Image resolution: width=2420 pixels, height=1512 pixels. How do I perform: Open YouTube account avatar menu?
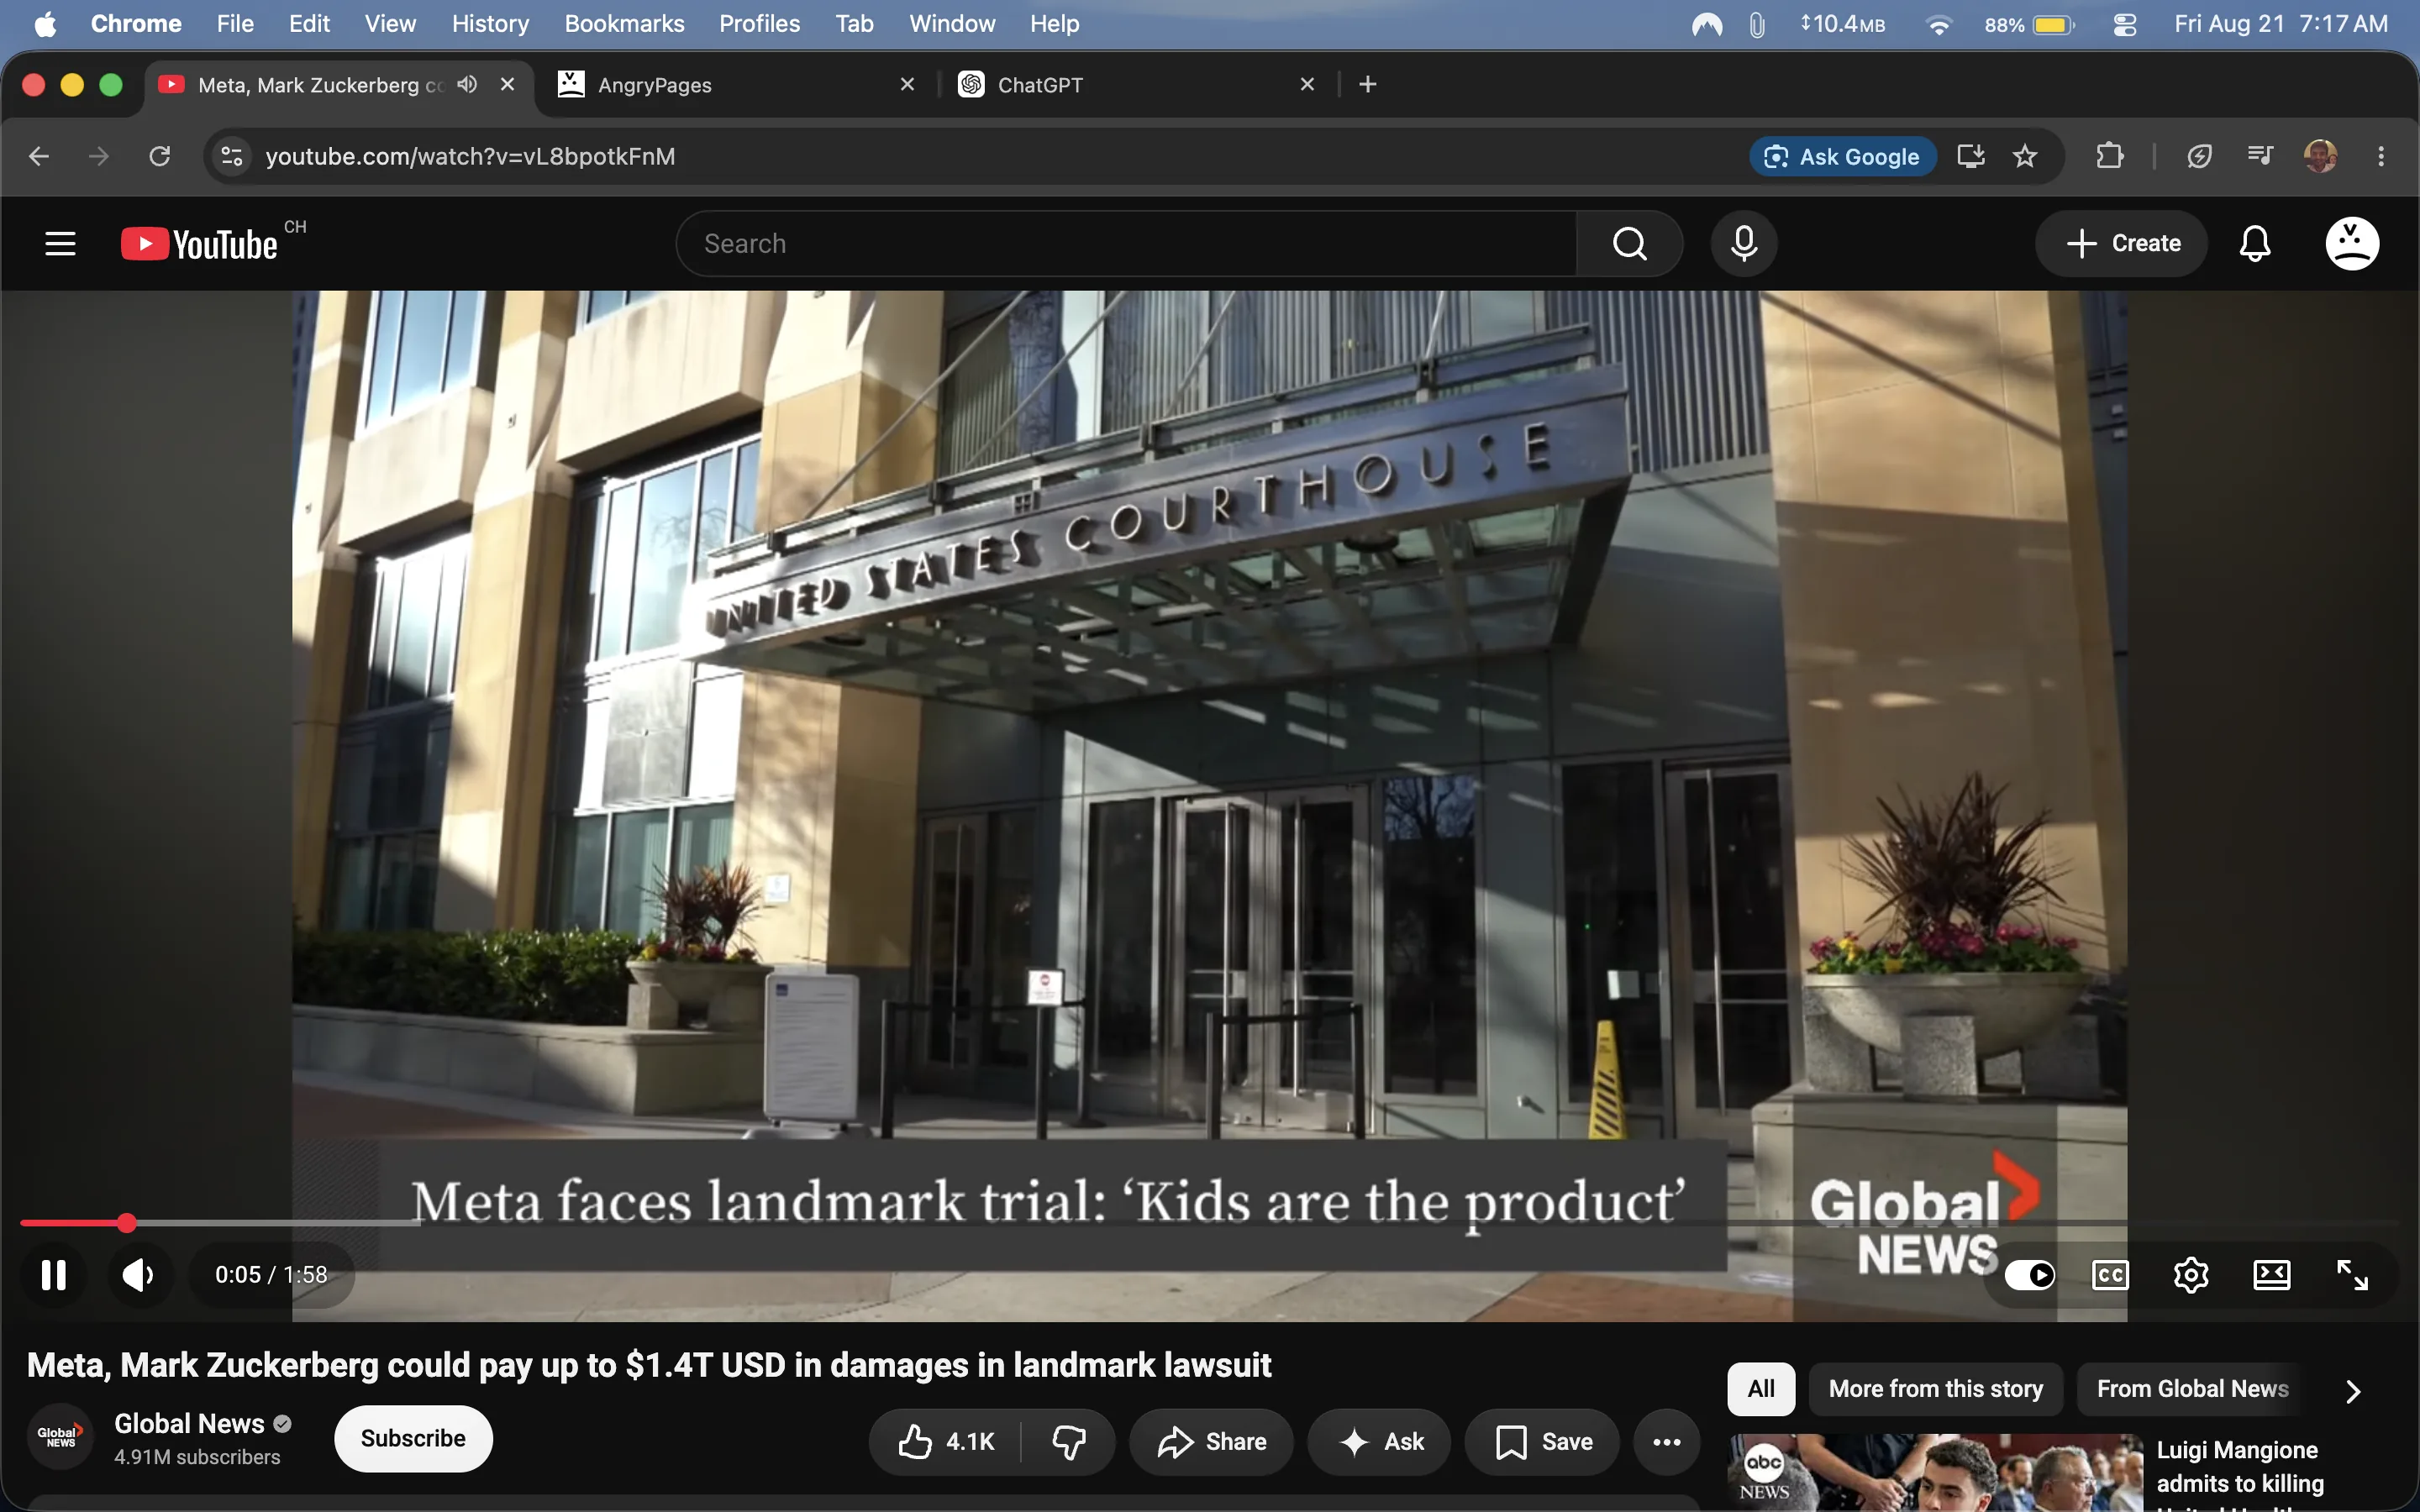[x=2352, y=243]
